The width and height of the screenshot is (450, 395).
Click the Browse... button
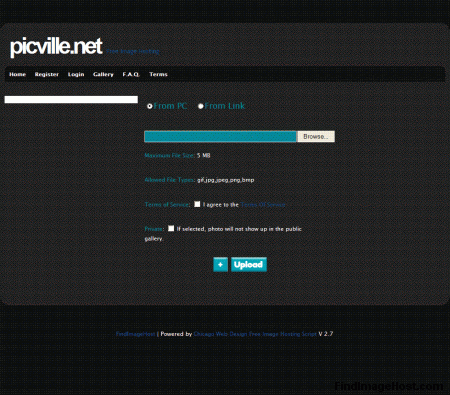316,136
